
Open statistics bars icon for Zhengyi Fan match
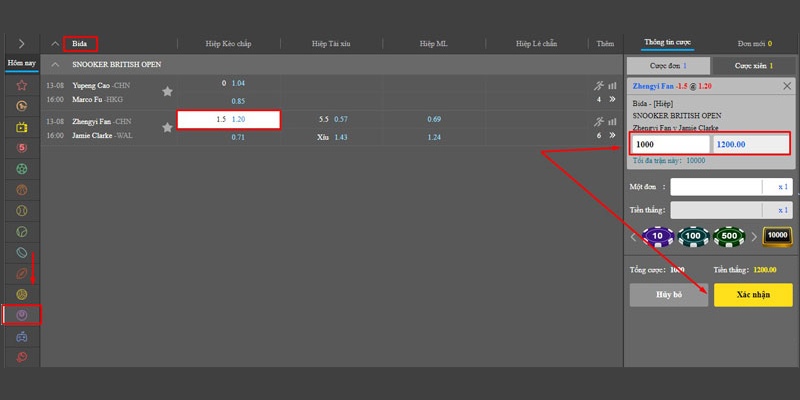click(x=612, y=121)
